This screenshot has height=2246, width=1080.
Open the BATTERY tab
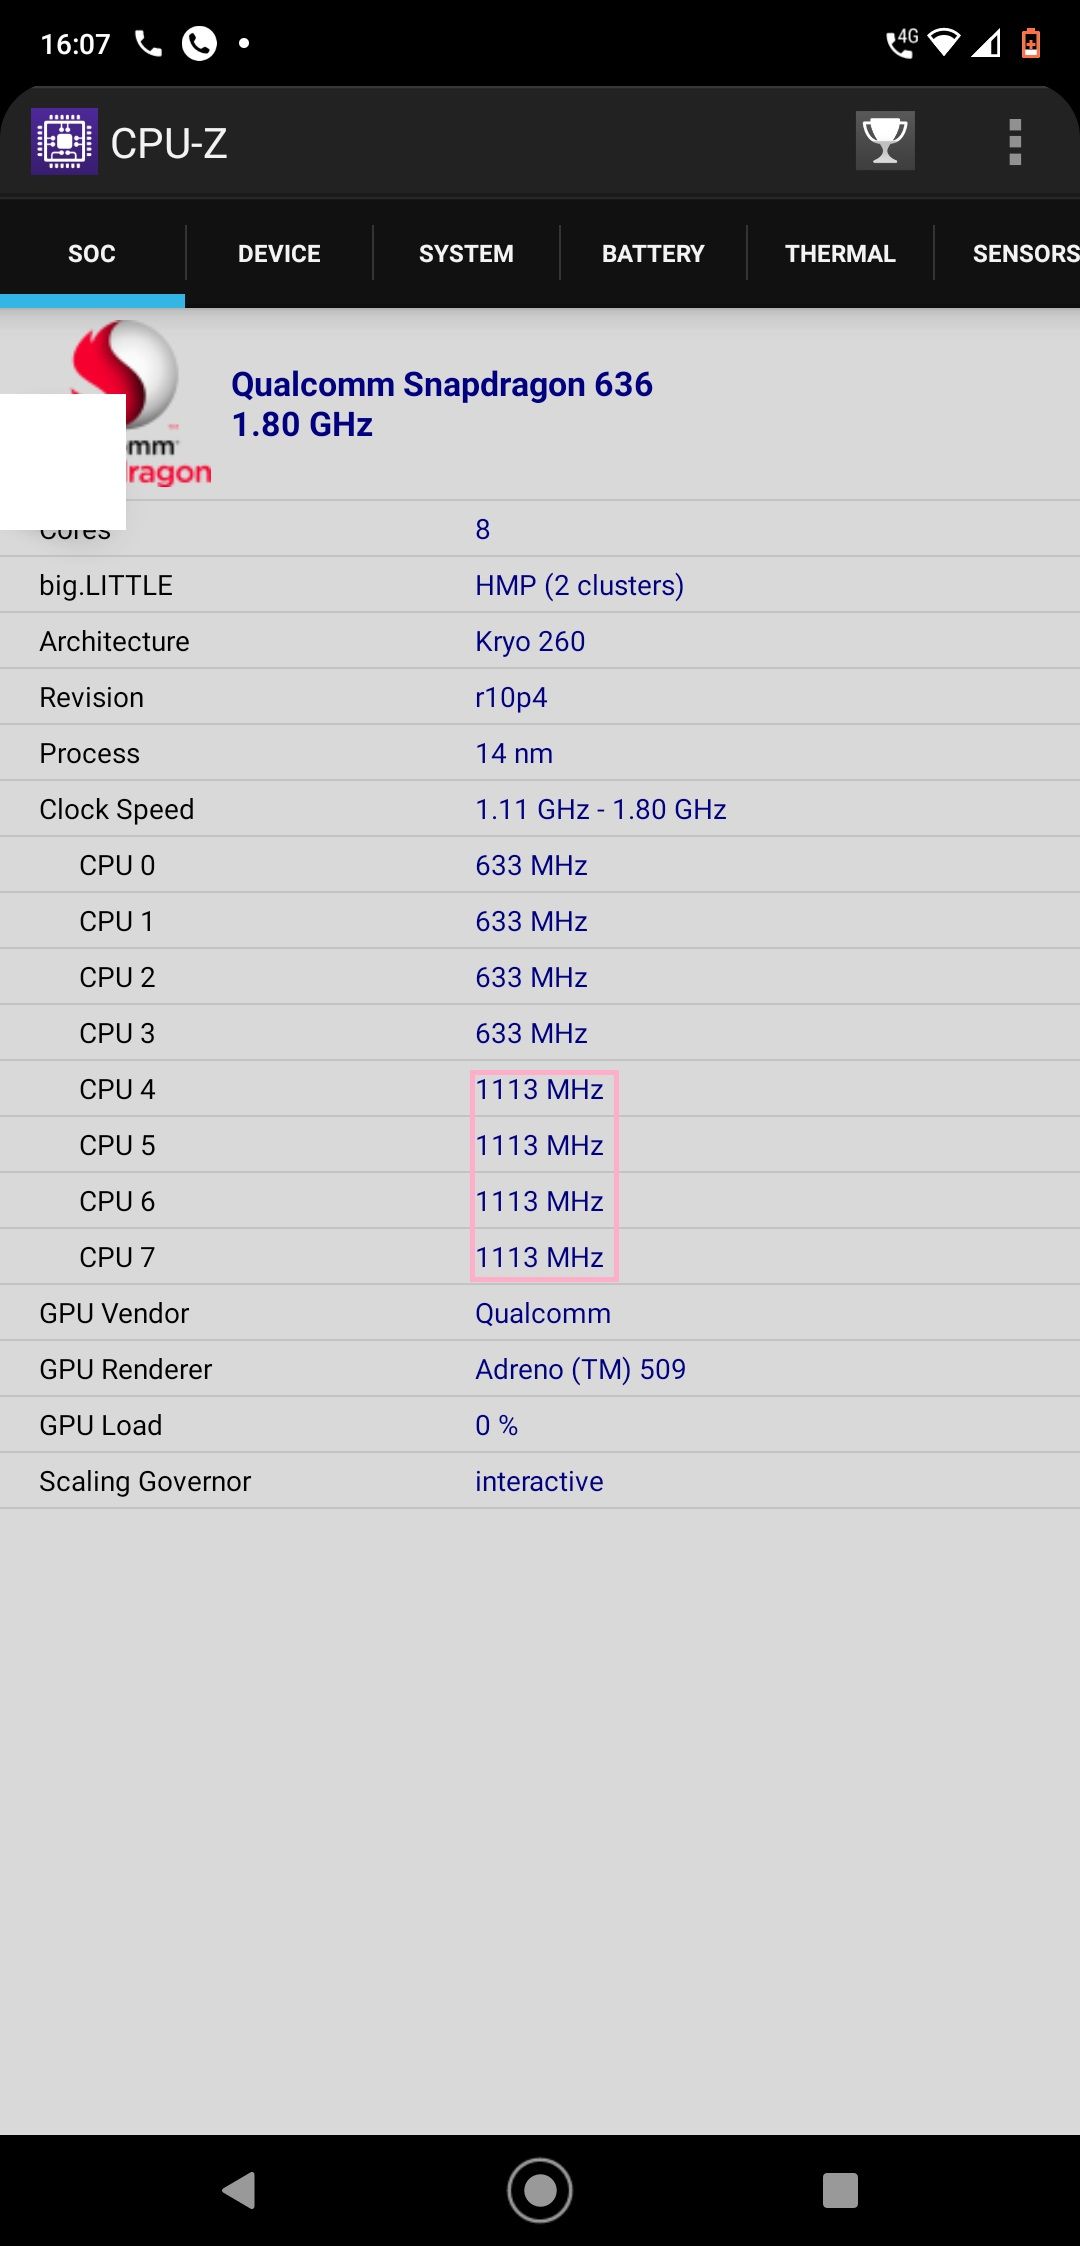click(653, 254)
